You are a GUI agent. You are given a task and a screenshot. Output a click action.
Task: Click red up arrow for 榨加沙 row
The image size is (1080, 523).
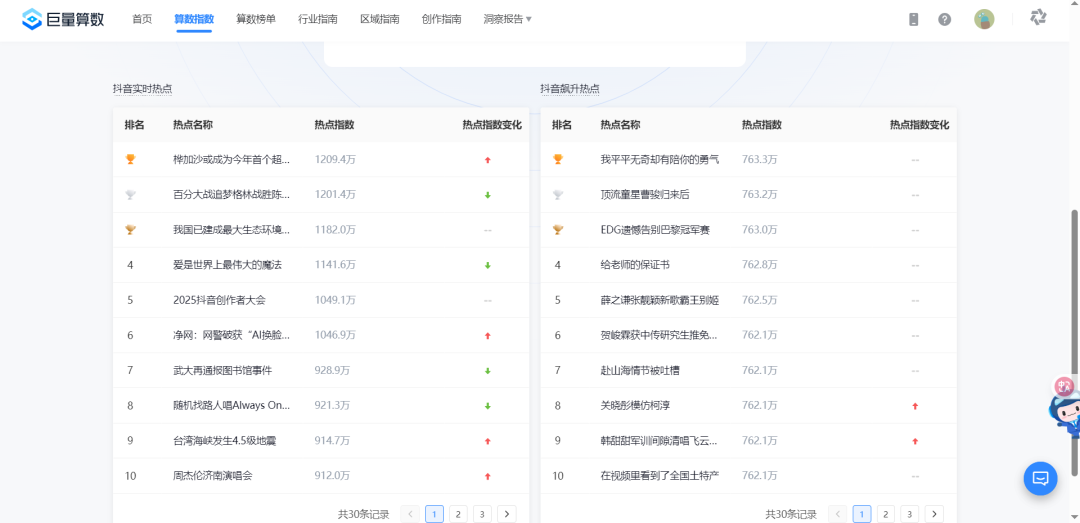tap(488, 160)
